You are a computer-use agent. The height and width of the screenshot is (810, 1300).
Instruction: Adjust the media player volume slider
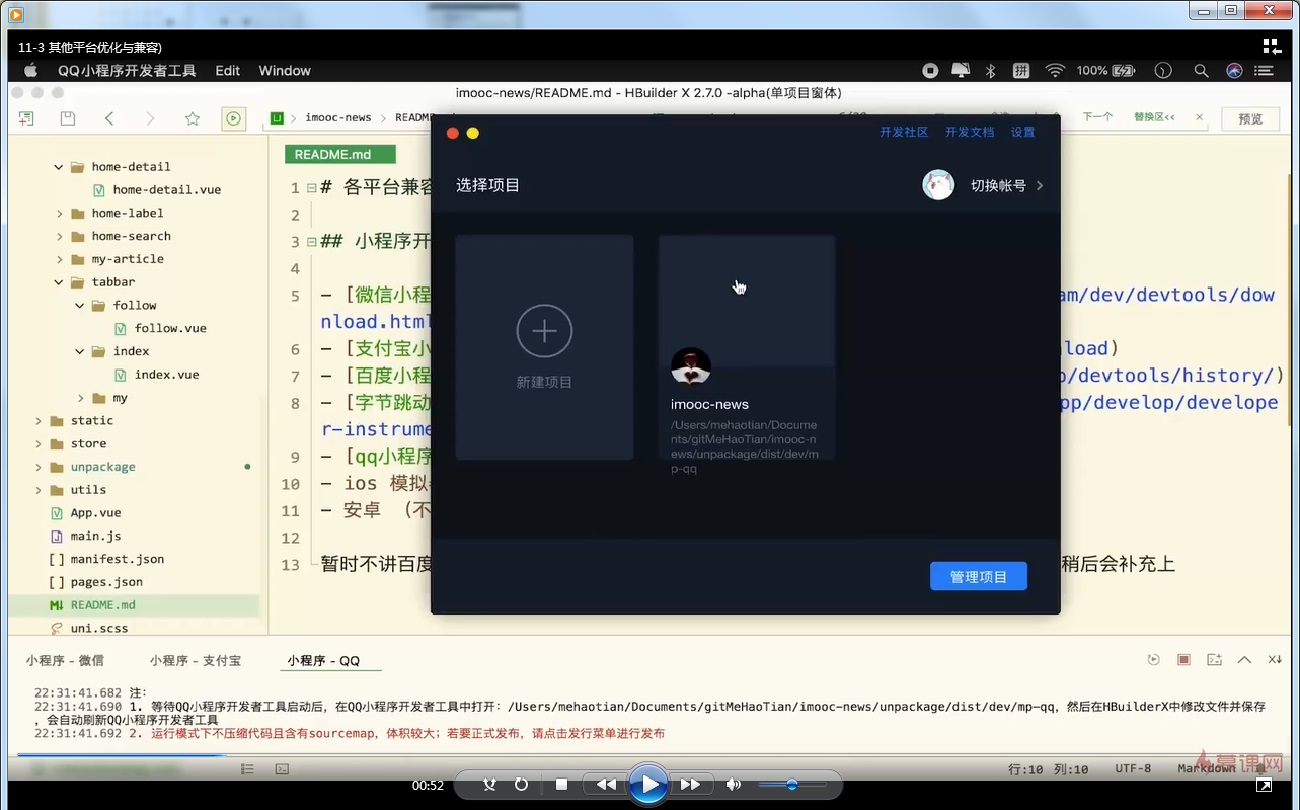point(792,785)
